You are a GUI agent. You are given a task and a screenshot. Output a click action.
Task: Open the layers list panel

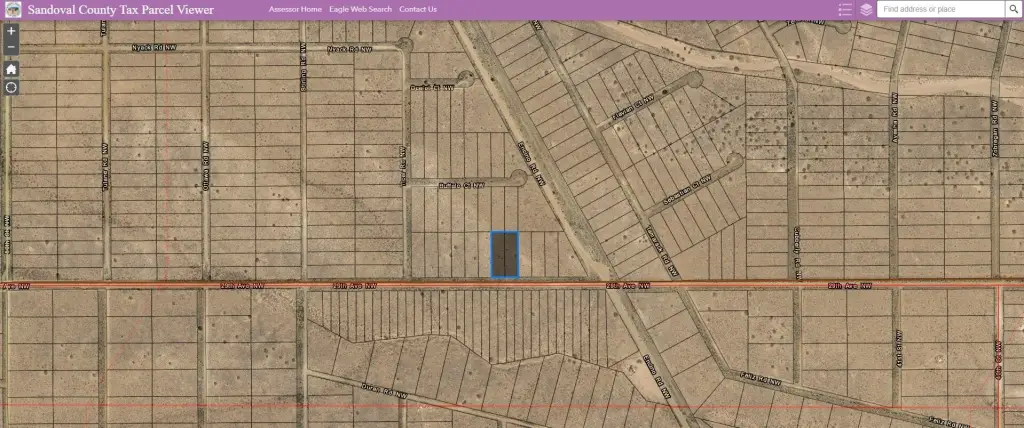point(866,9)
